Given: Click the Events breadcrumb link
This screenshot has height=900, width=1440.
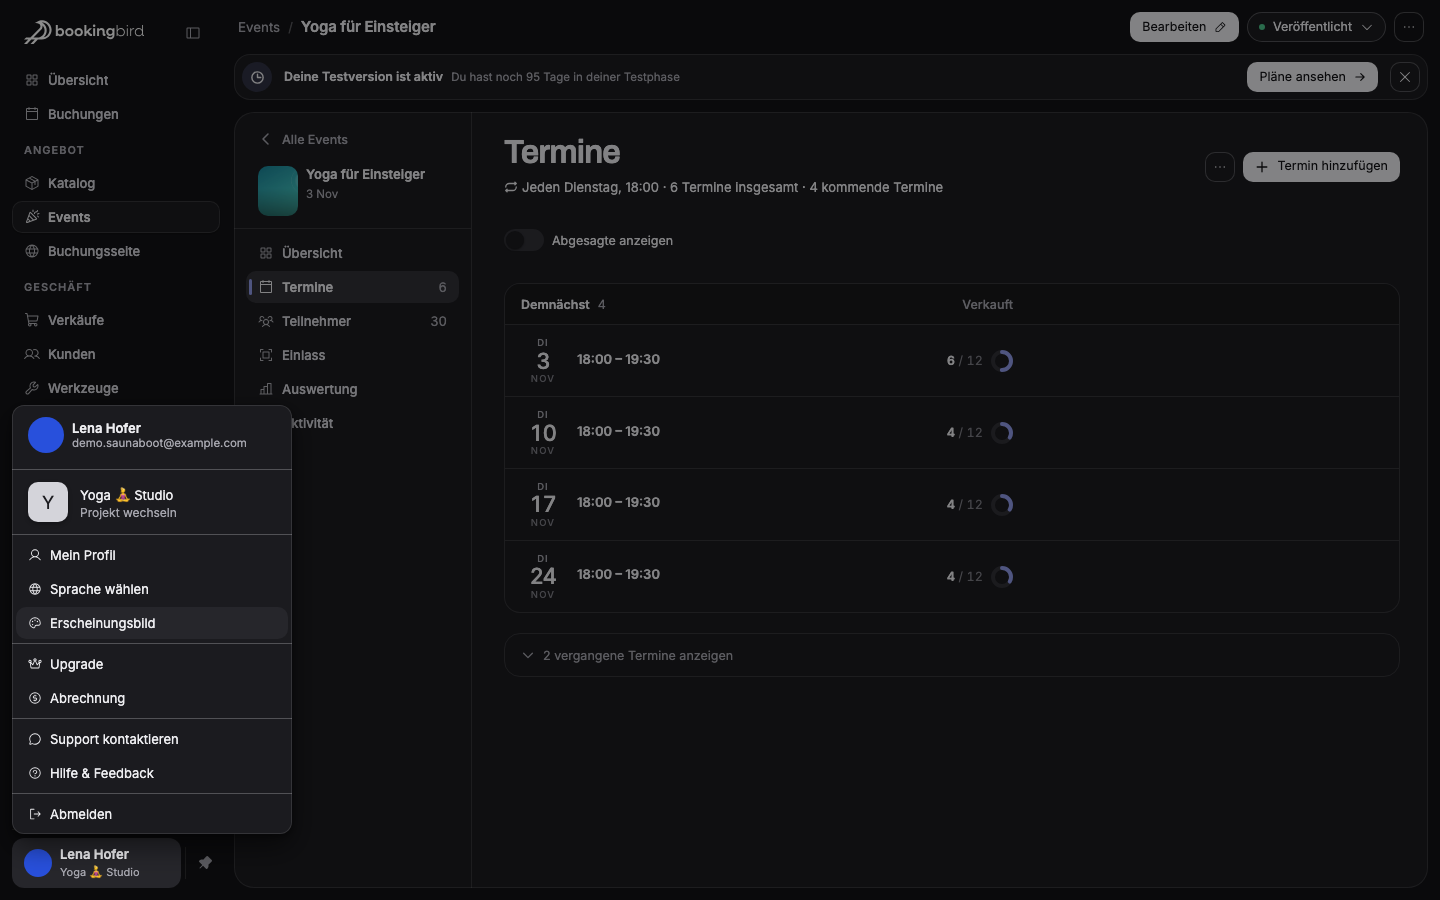Looking at the screenshot, I should [259, 27].
